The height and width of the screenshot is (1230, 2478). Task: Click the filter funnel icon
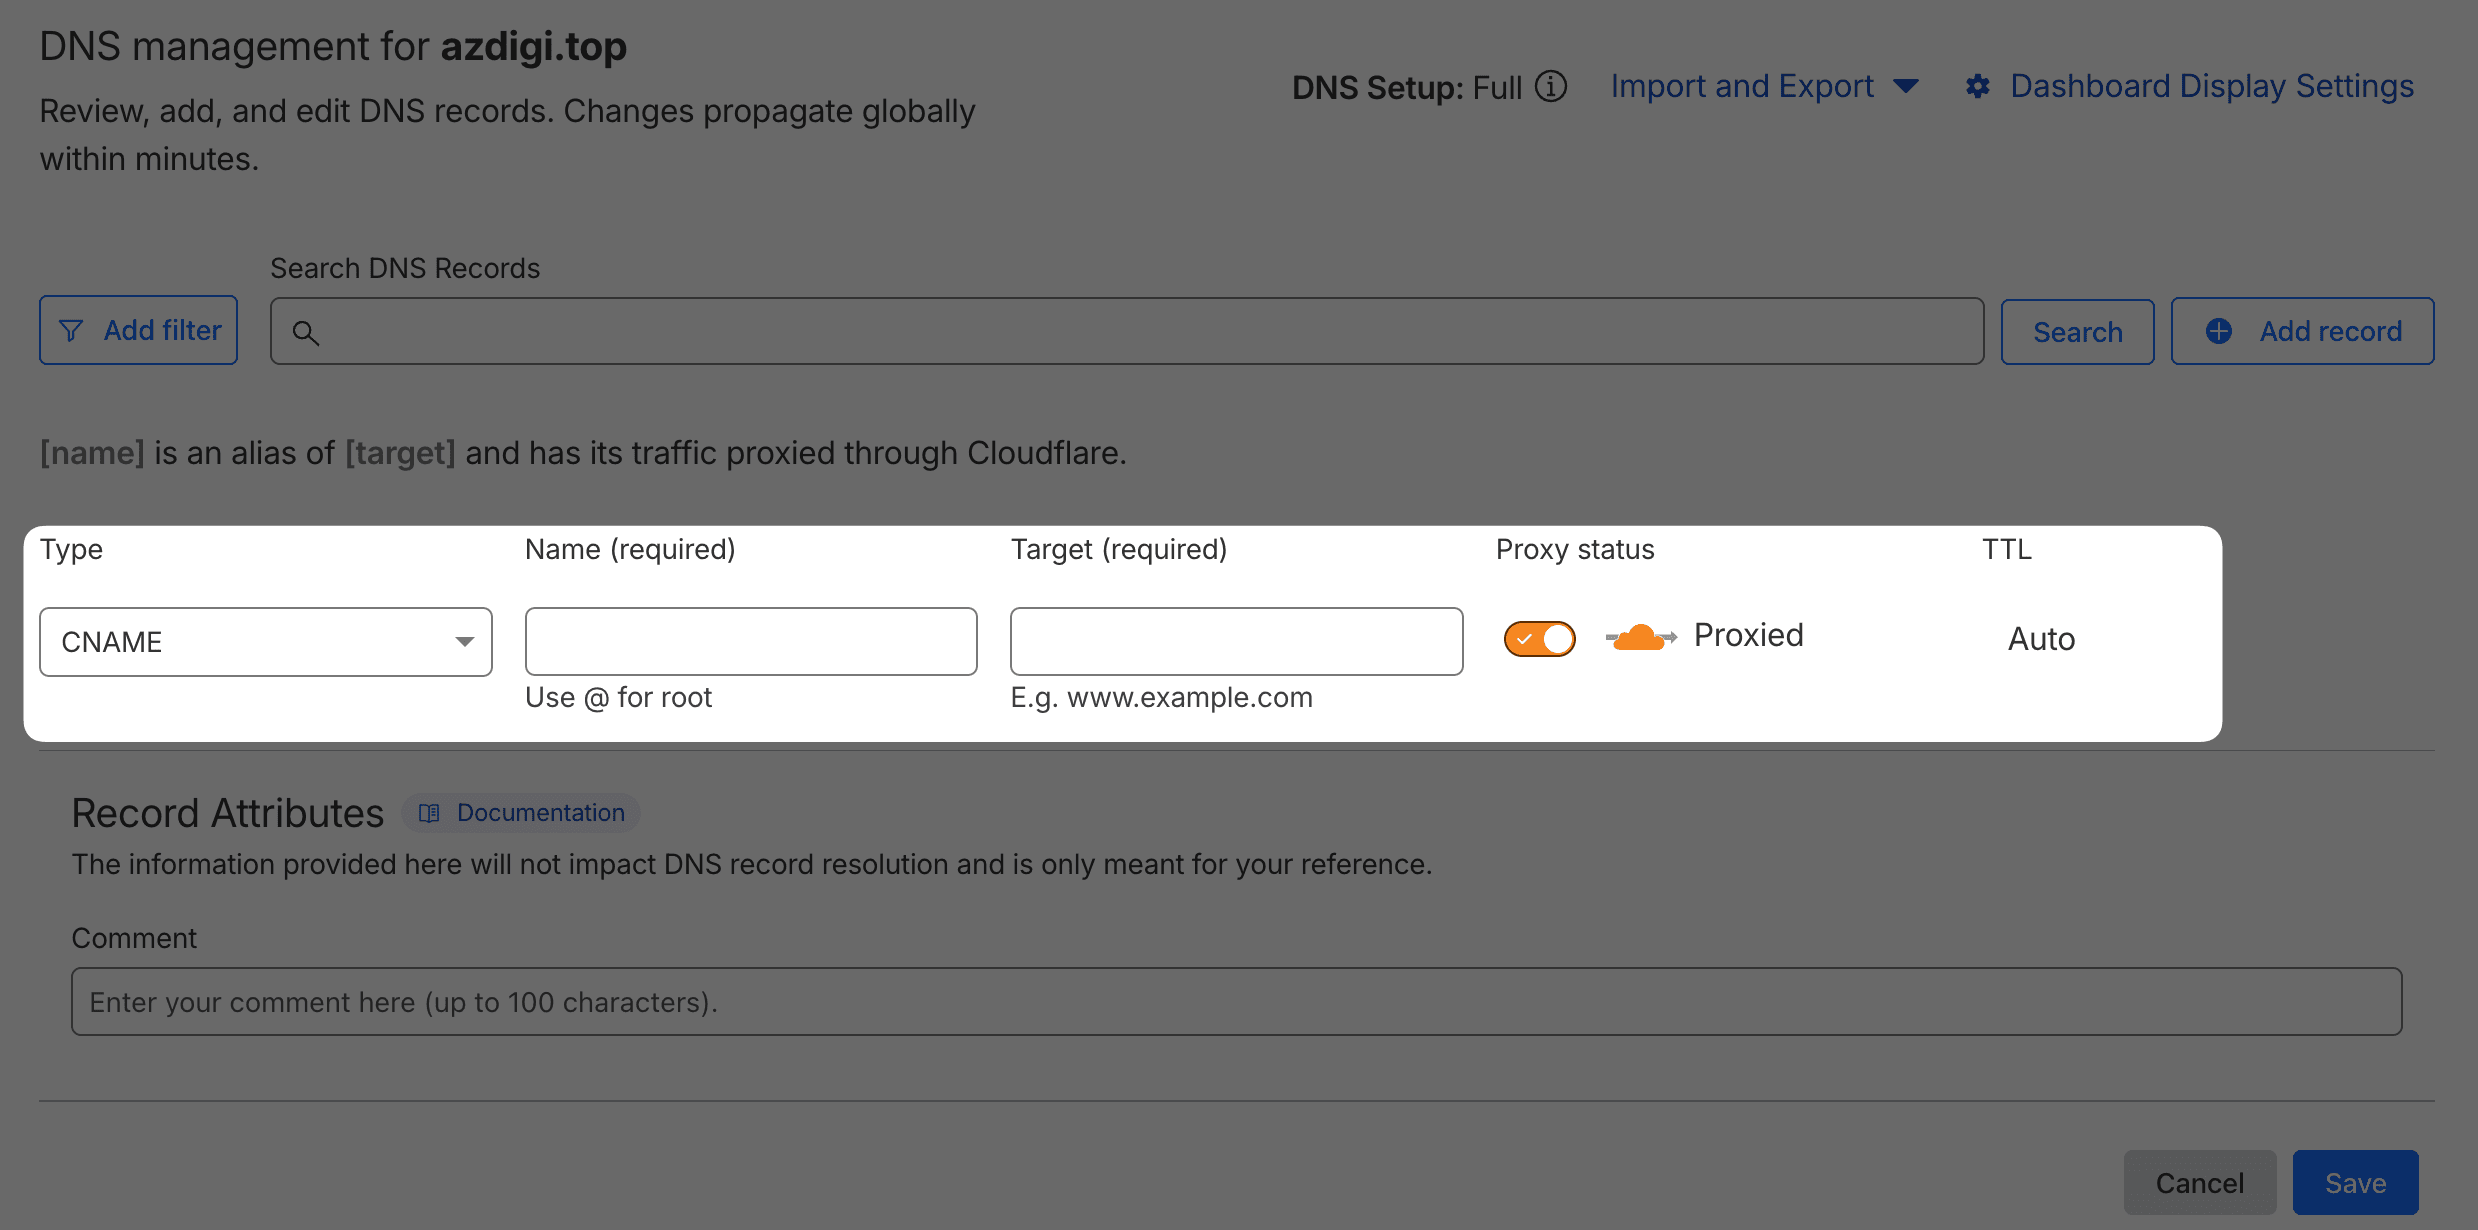[x=71, y=331]
